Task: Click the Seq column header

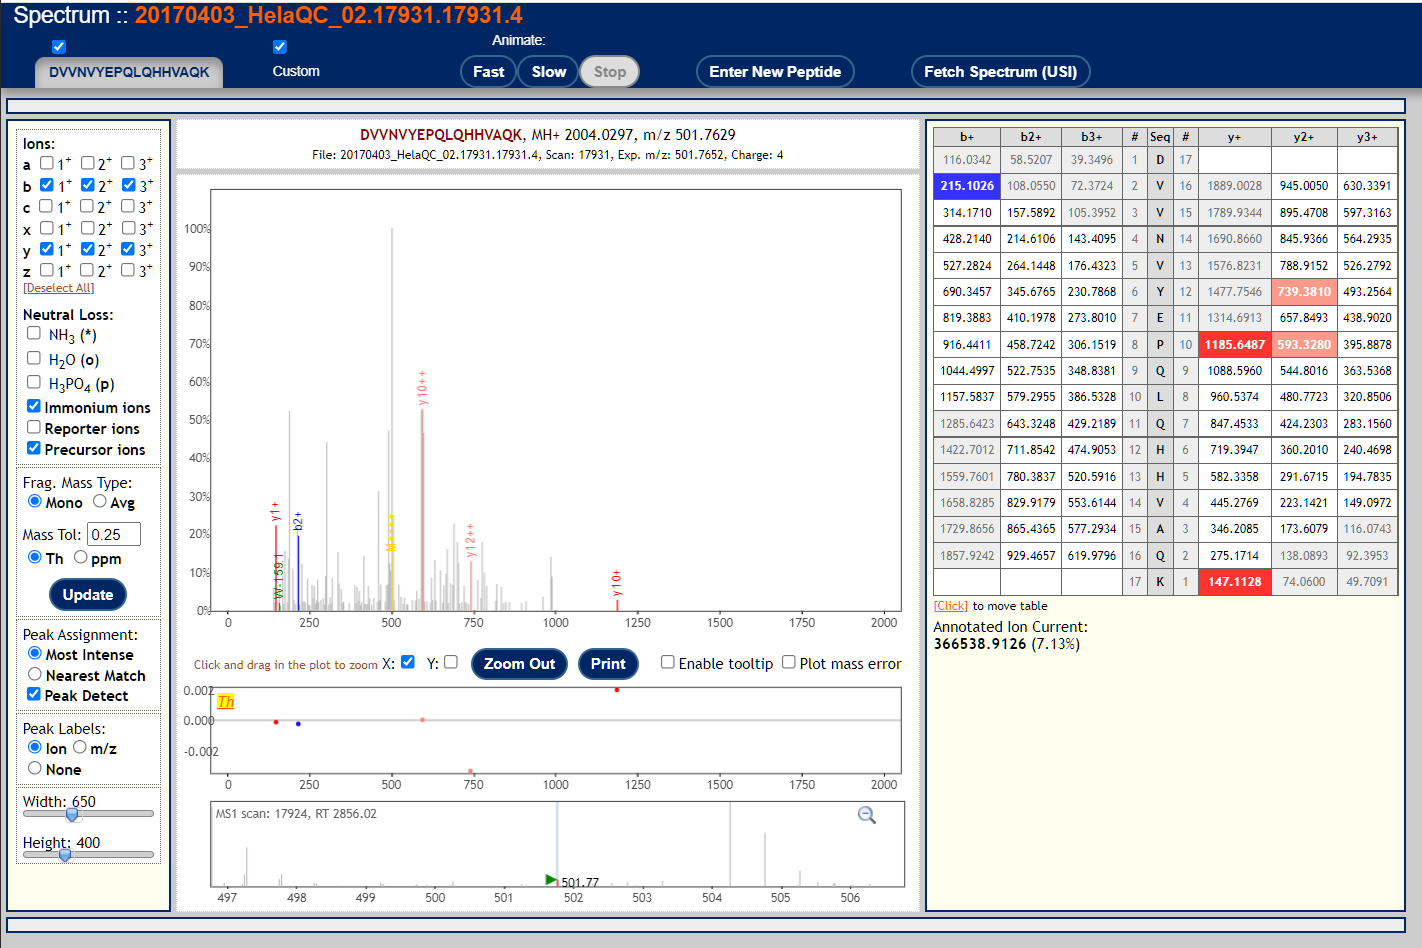Action: (x=1160, y=137)
